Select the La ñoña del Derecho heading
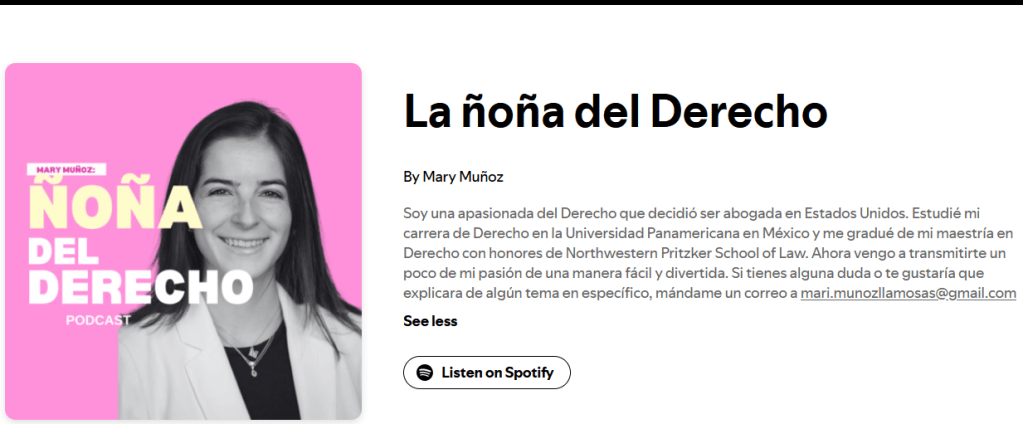 tap(615, 111)
